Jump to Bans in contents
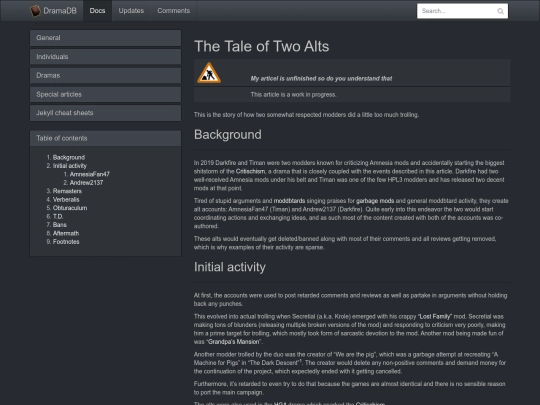 pyautogui.click(x=60, y=225)
